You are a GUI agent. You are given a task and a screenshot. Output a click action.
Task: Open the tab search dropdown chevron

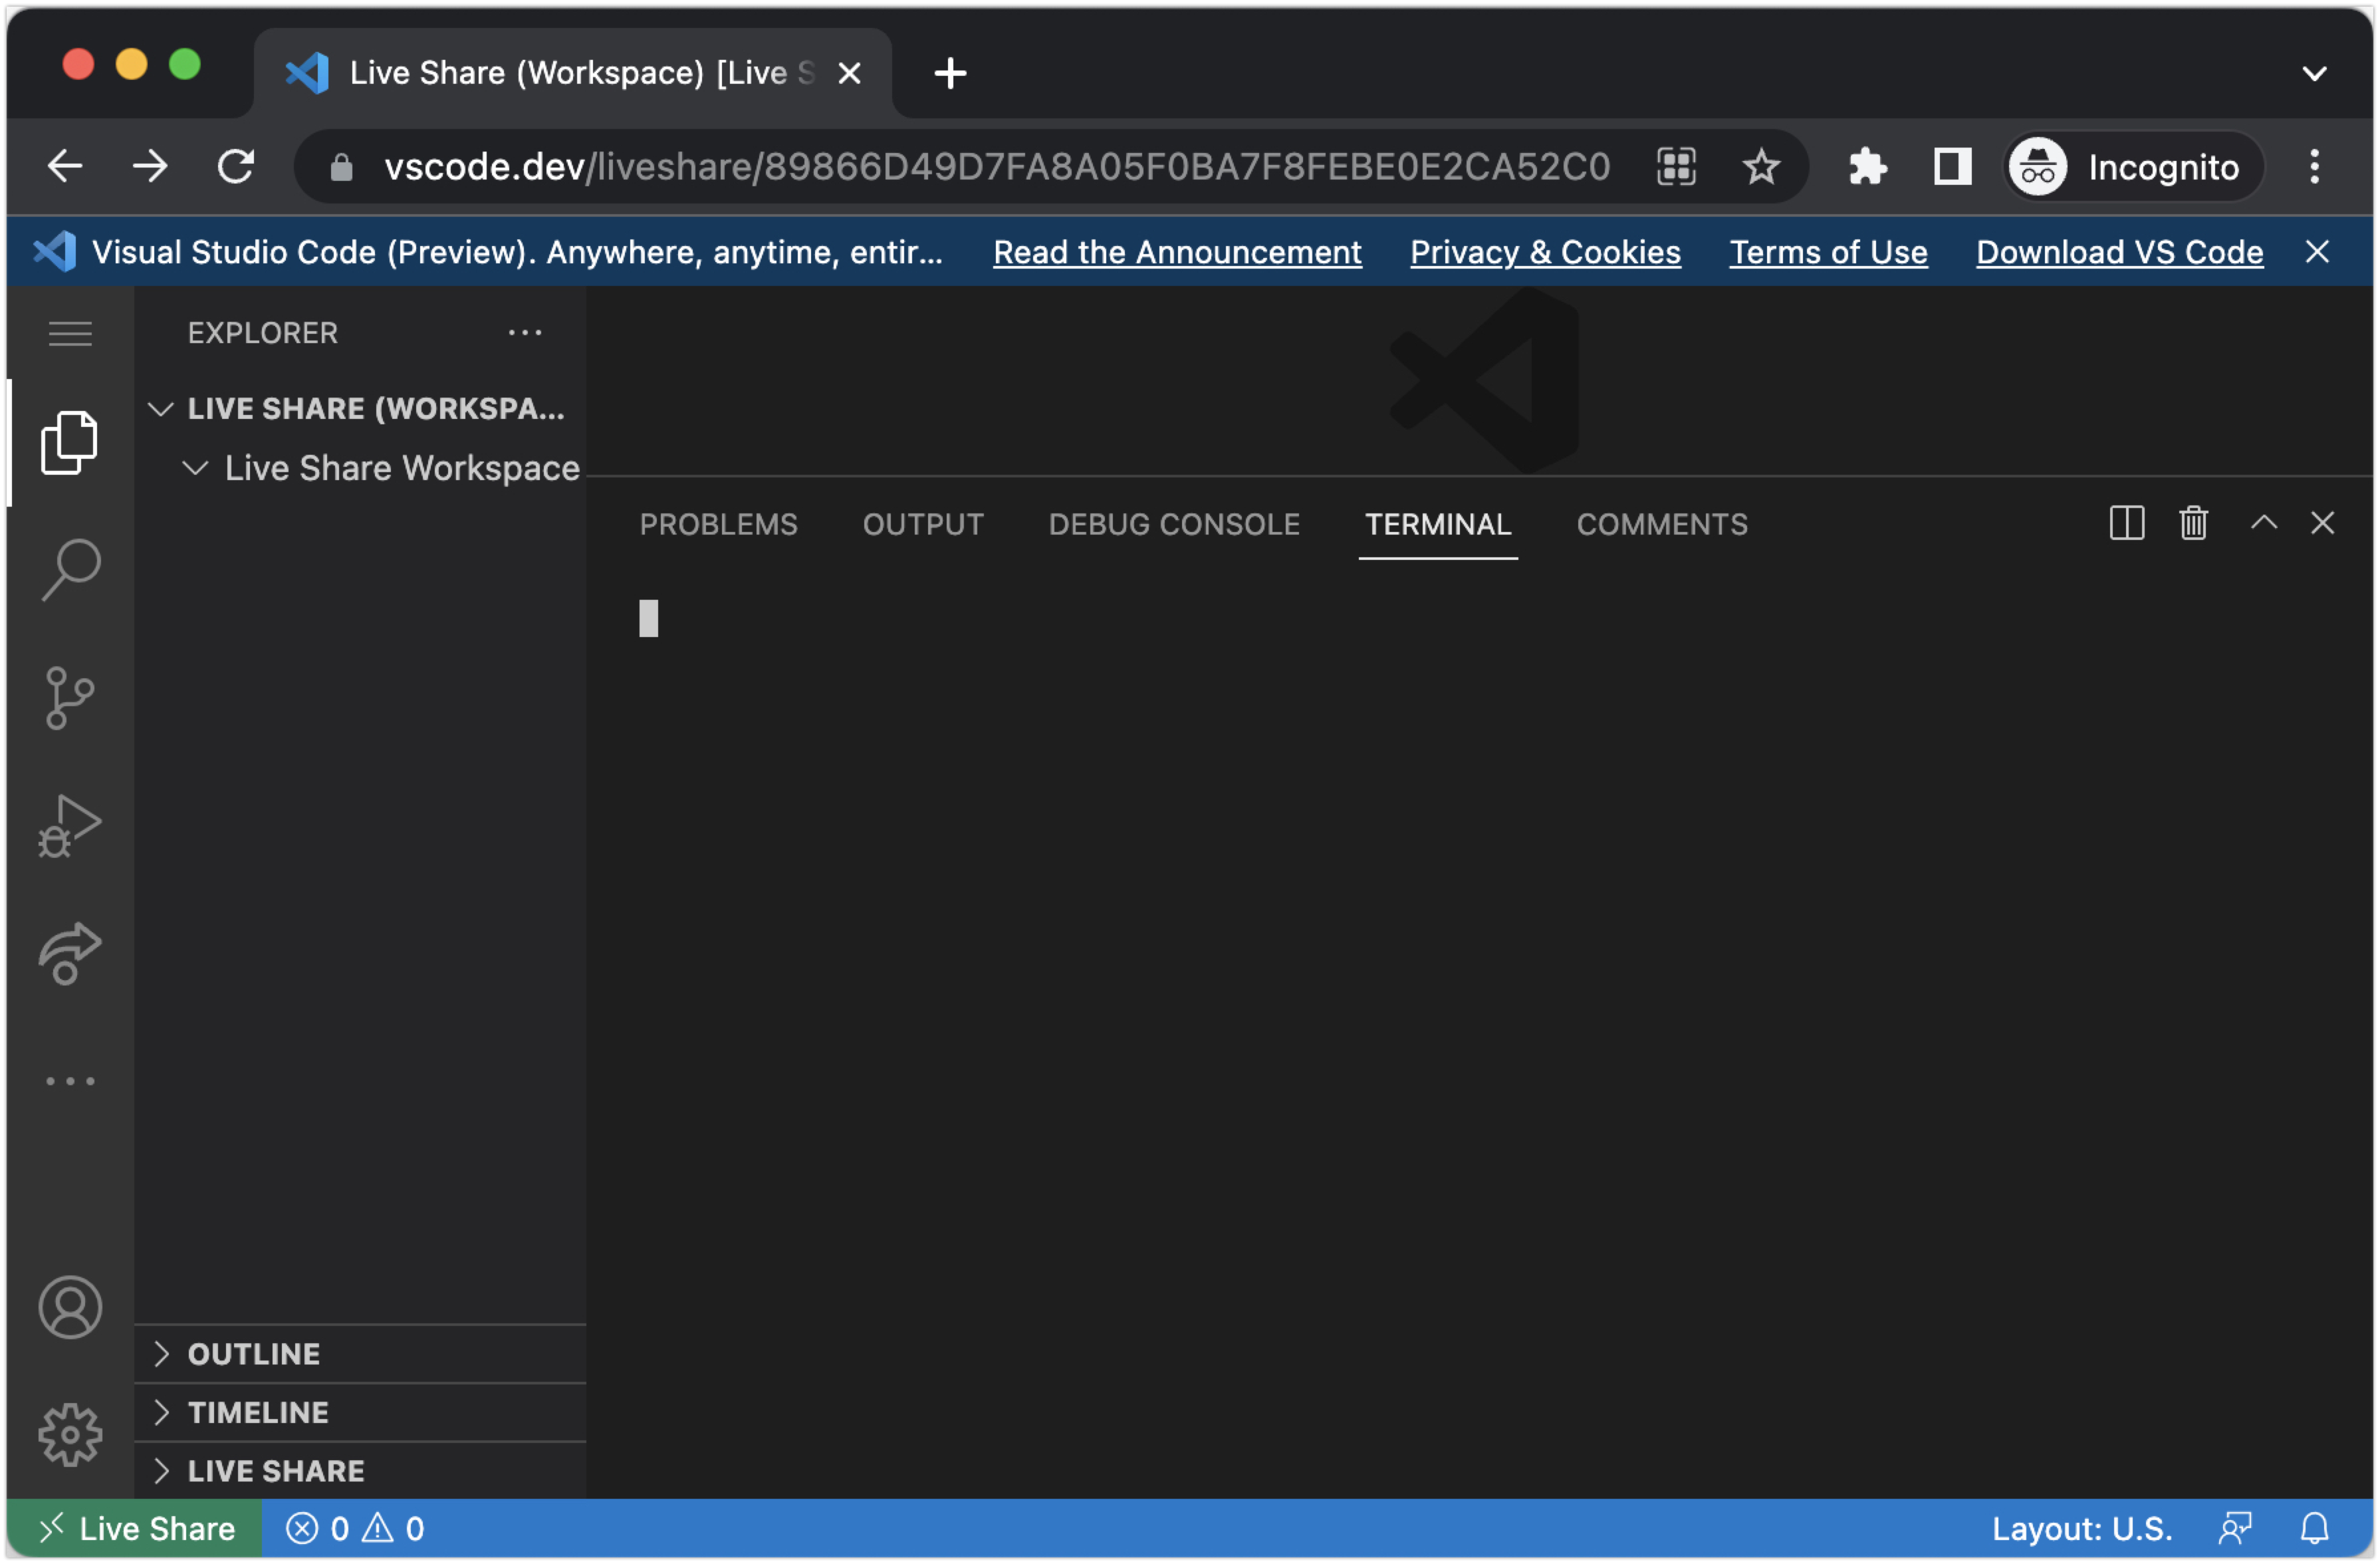click(x=2314, y=73)
